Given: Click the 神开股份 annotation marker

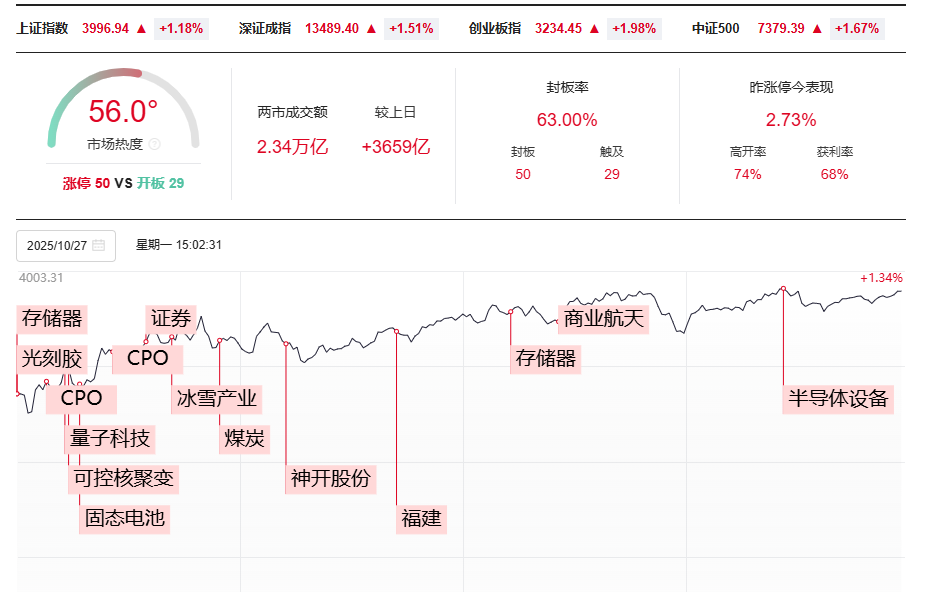Looking at the screenshot, I should 331,480.
